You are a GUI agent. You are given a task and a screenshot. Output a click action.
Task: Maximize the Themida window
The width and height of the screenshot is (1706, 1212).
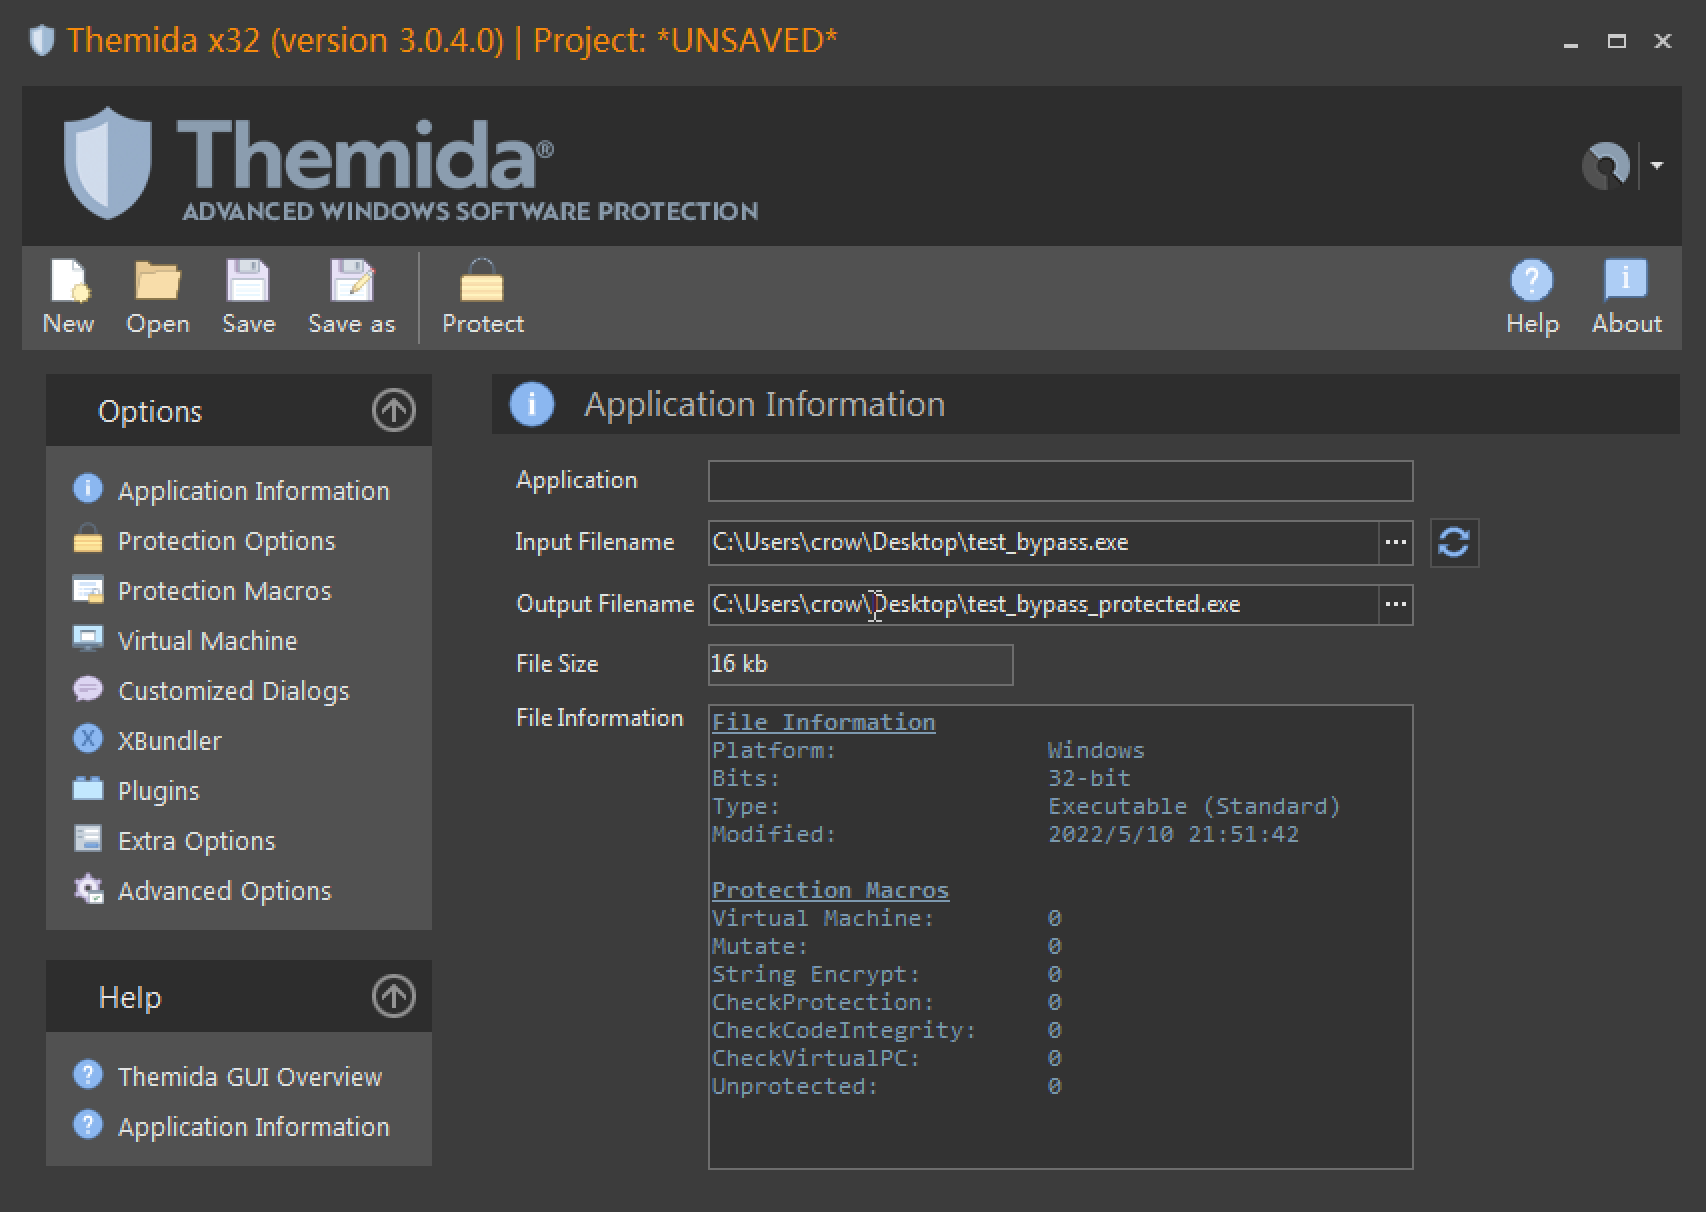(1617, 41)
